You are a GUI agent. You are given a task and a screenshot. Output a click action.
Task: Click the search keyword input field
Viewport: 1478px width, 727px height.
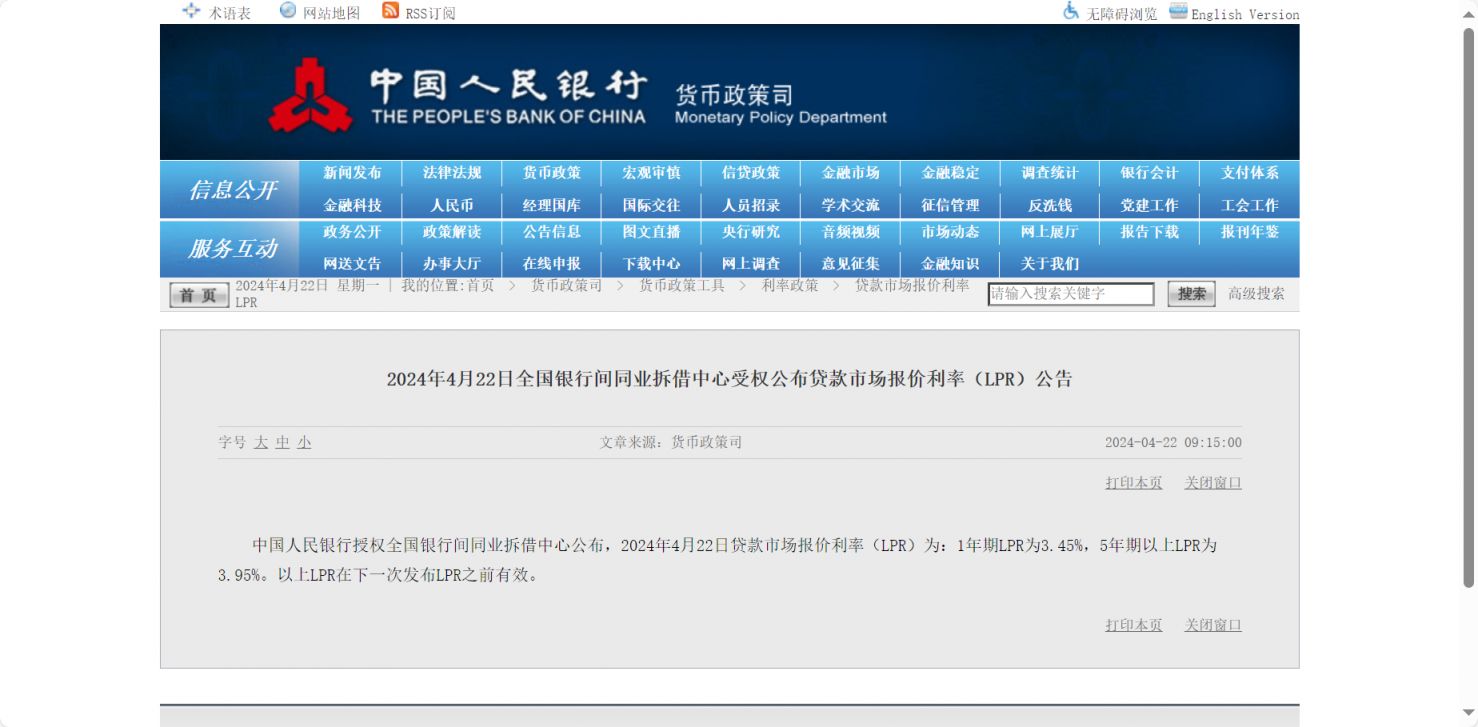click(x=1070, y=294)
